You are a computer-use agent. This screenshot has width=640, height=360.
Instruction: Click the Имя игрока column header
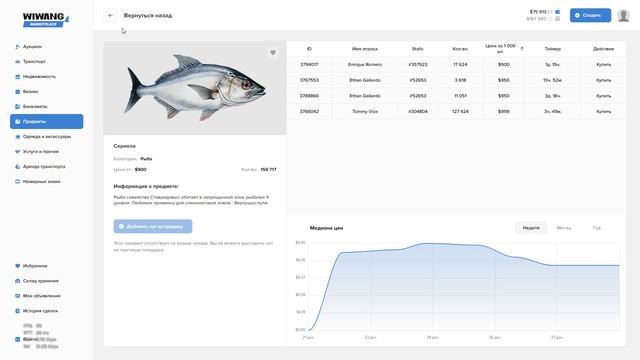pyautogui.click(x=364, y=49)
